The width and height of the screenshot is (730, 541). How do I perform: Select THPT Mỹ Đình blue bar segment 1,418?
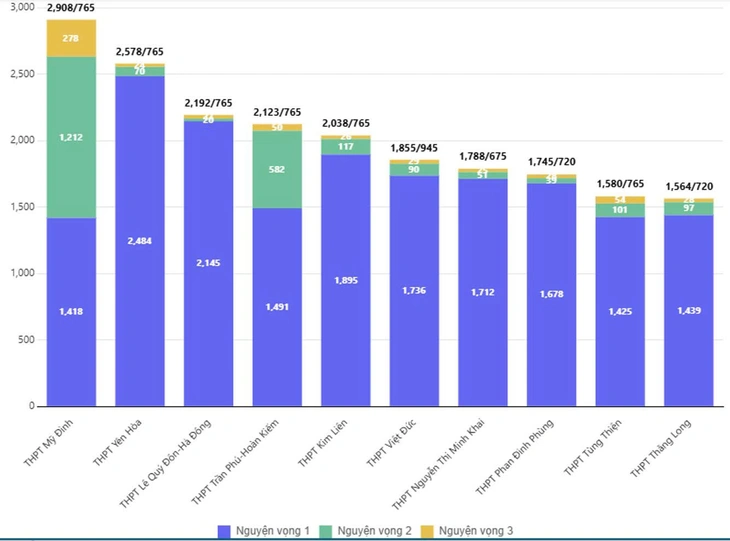[x=71, y=312]
